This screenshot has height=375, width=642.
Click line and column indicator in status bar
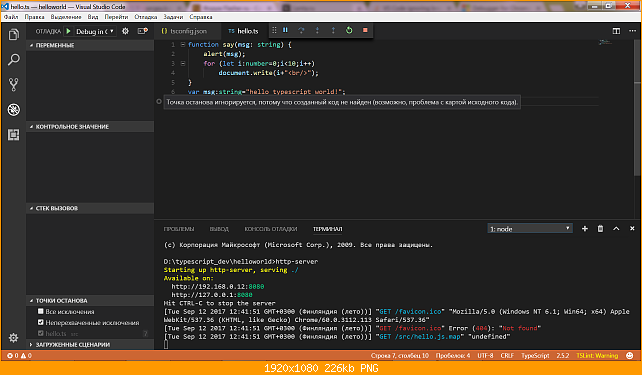400,355
